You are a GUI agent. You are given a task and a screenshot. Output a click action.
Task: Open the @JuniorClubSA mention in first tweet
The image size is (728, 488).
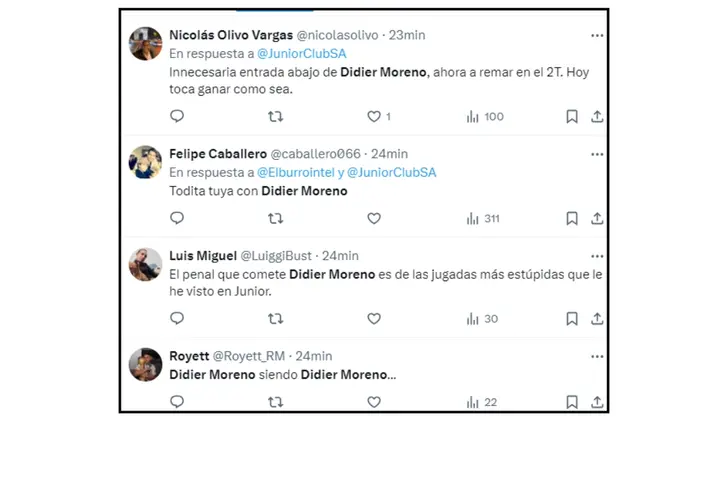[x=302, y=54]
